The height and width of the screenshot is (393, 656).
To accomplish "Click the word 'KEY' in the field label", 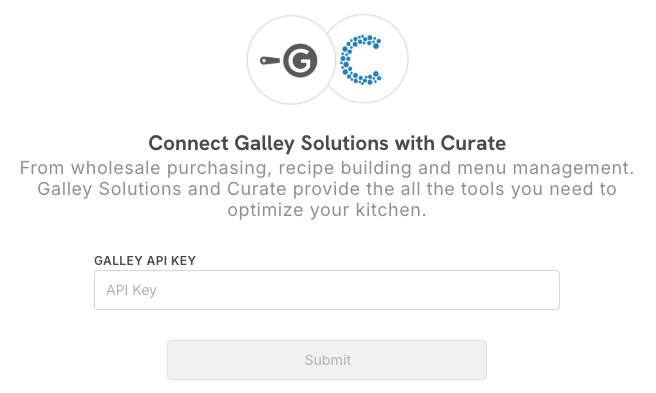I will (183, 261).
